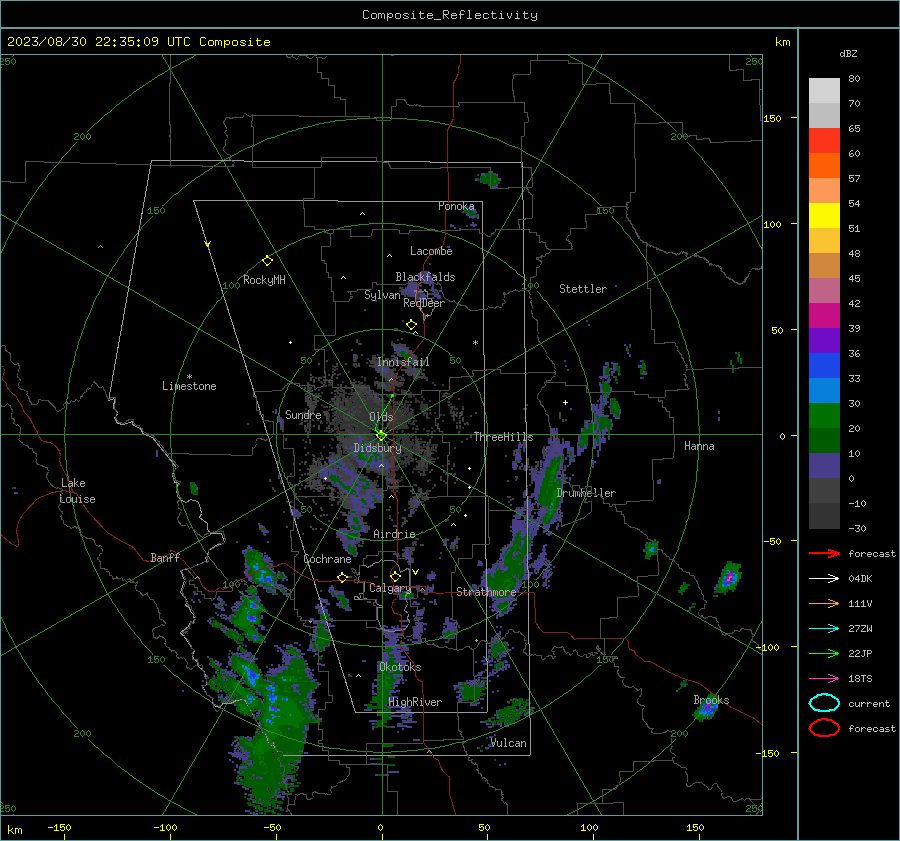Click the Ponoka town label

tap(456, 206)
